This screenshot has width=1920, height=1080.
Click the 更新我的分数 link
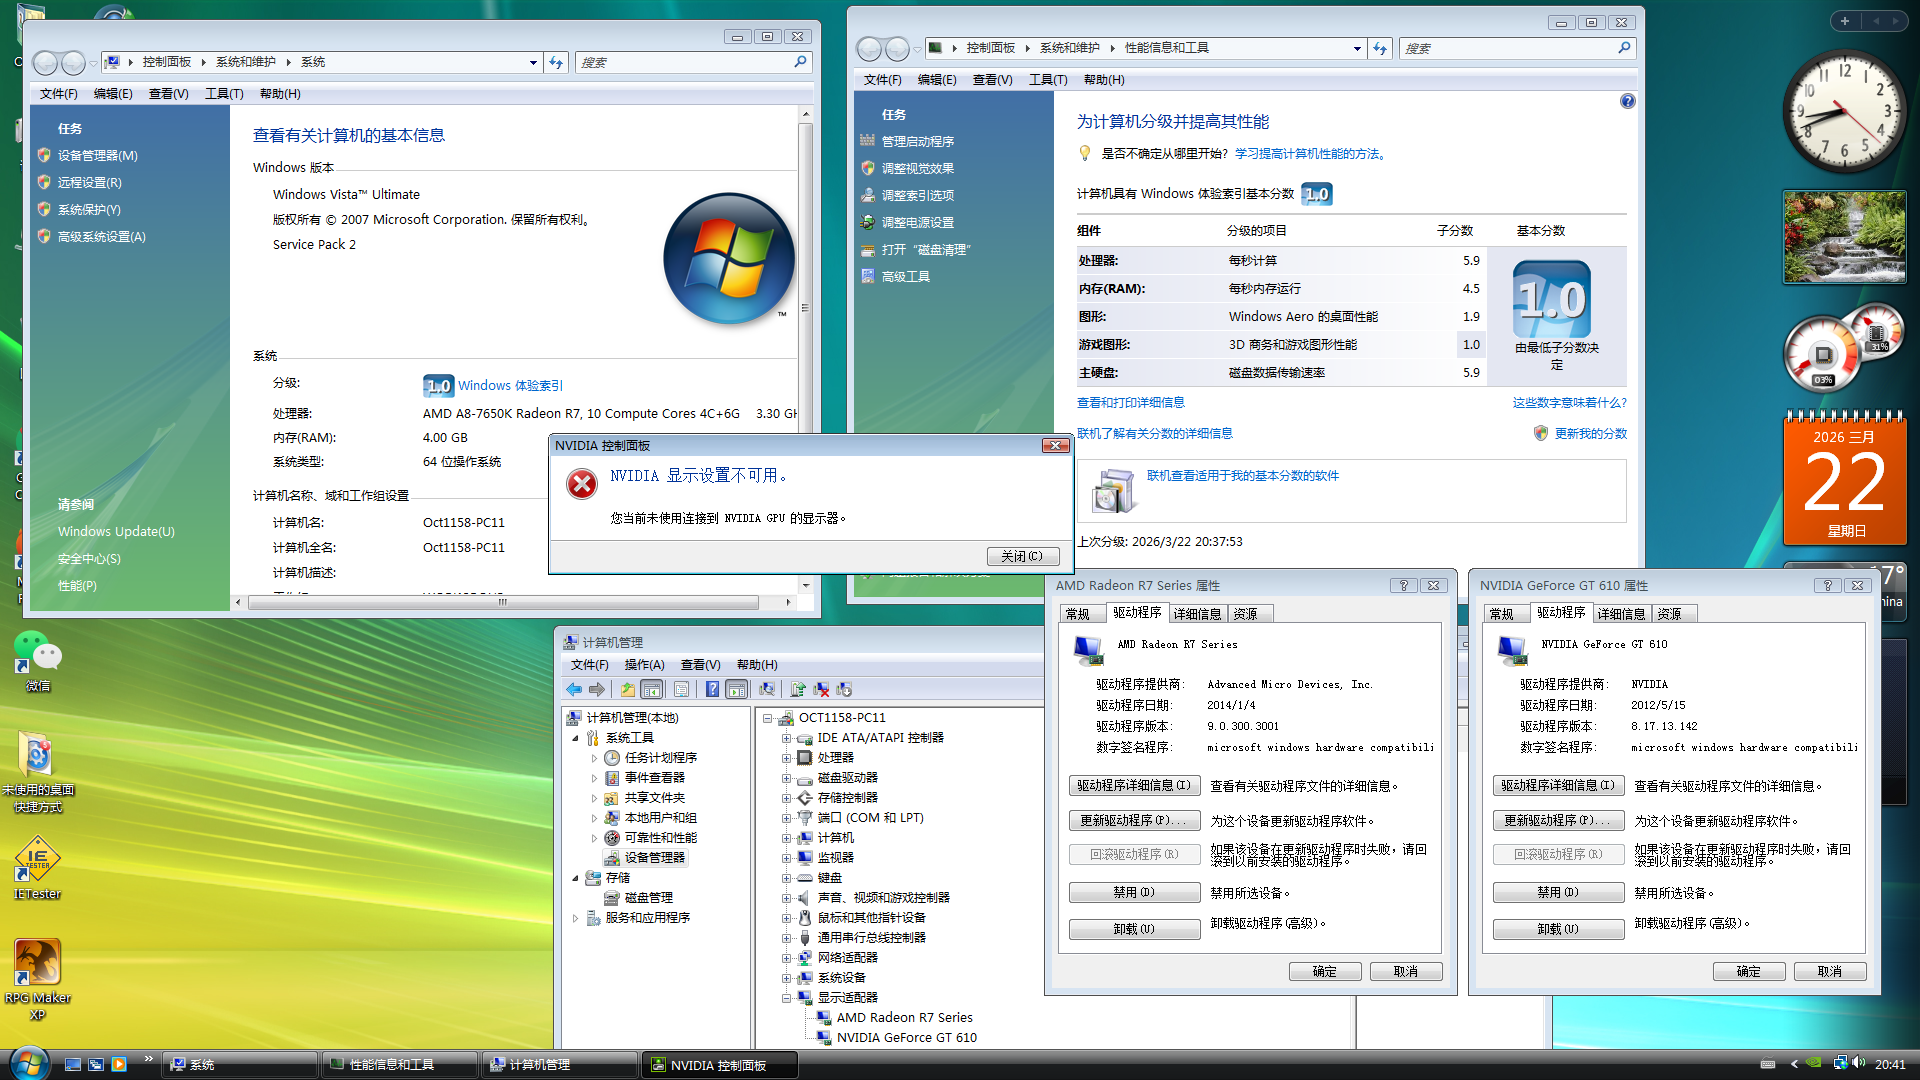[1590, 434]
